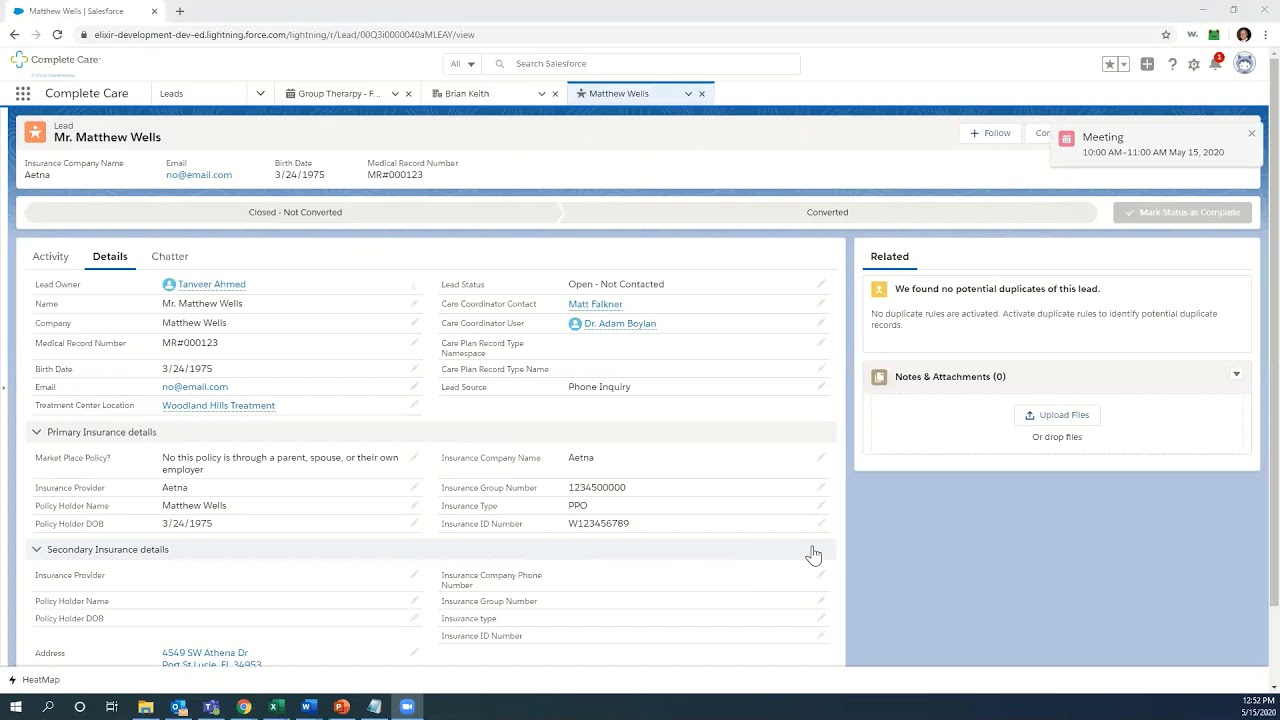
Task: Open Lead Owner Tanweer Ahmed link
Action: coord(212,284)
